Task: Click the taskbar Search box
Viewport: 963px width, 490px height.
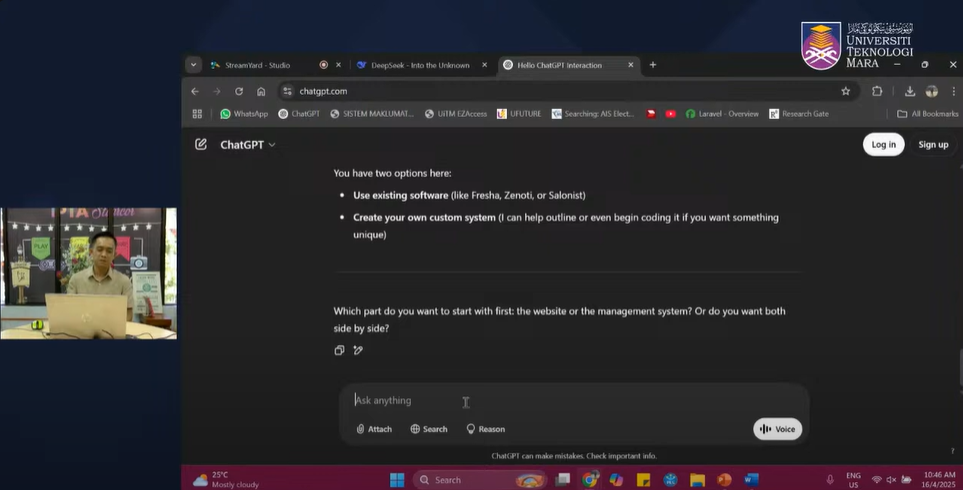Action: pyautogui.click(x=480, y=480)
